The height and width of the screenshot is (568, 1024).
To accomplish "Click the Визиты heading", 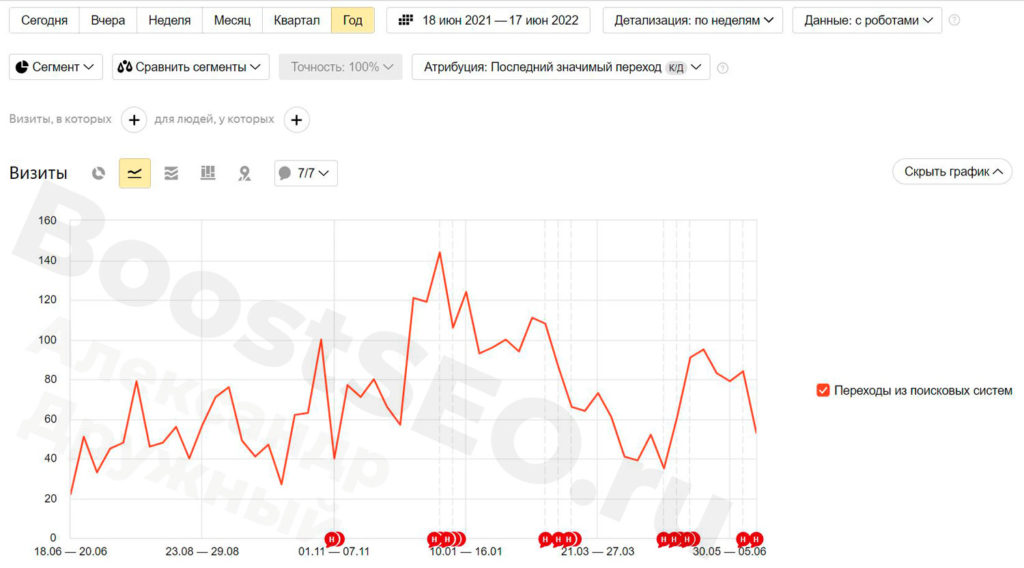I will tap(38, 173).
